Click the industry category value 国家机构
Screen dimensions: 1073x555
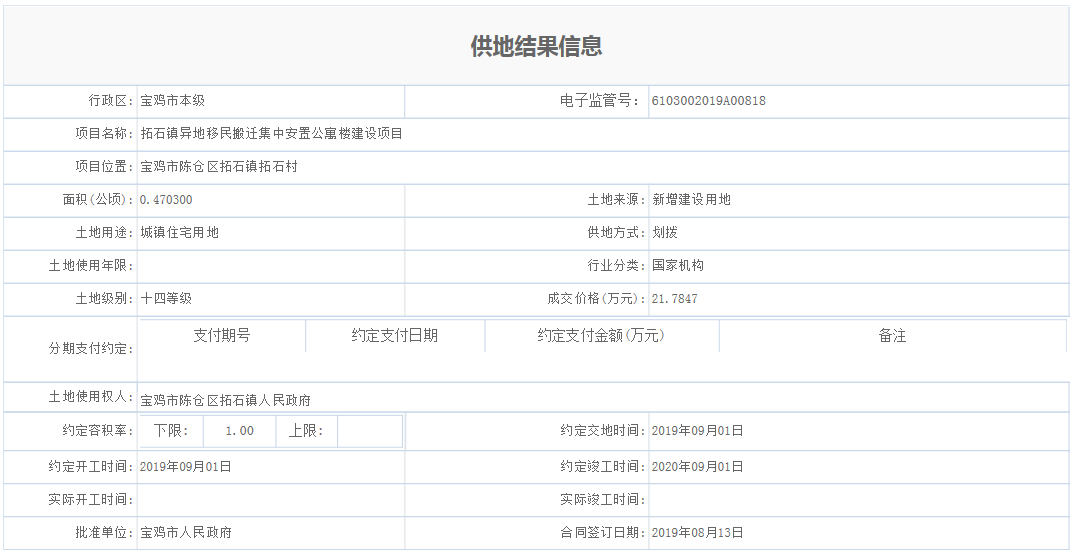[x=678, y=266]
